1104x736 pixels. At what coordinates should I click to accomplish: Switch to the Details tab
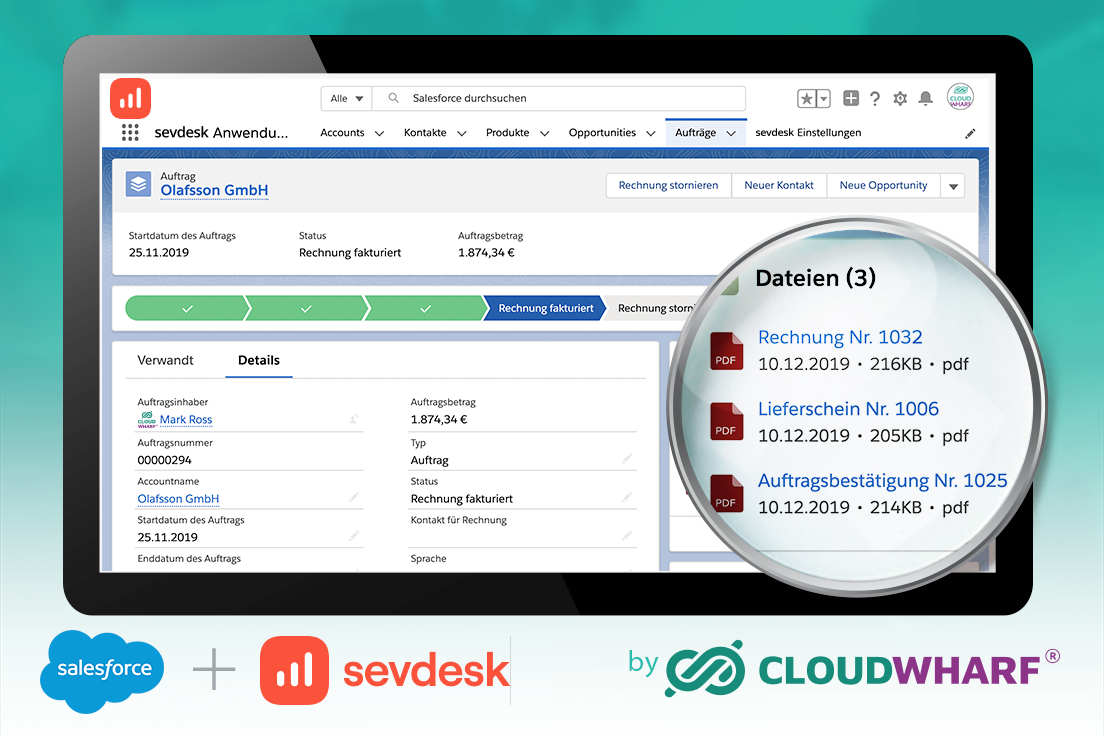pyautogui.click(x=258, y=360)
